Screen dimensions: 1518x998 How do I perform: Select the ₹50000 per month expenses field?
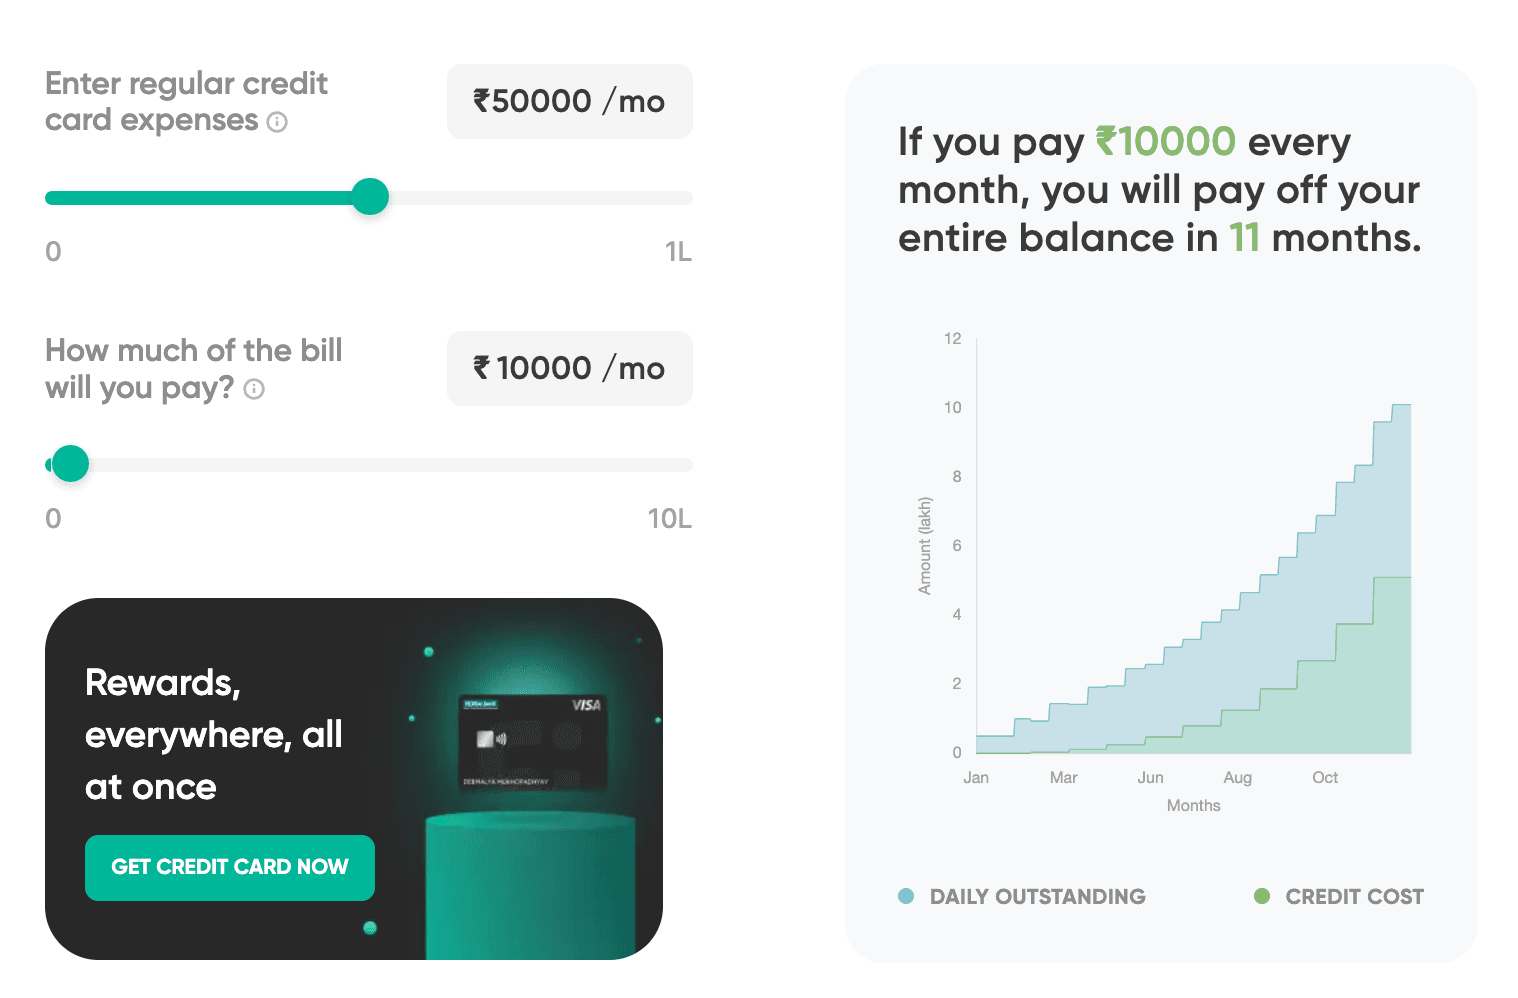[x=569, y=101]
